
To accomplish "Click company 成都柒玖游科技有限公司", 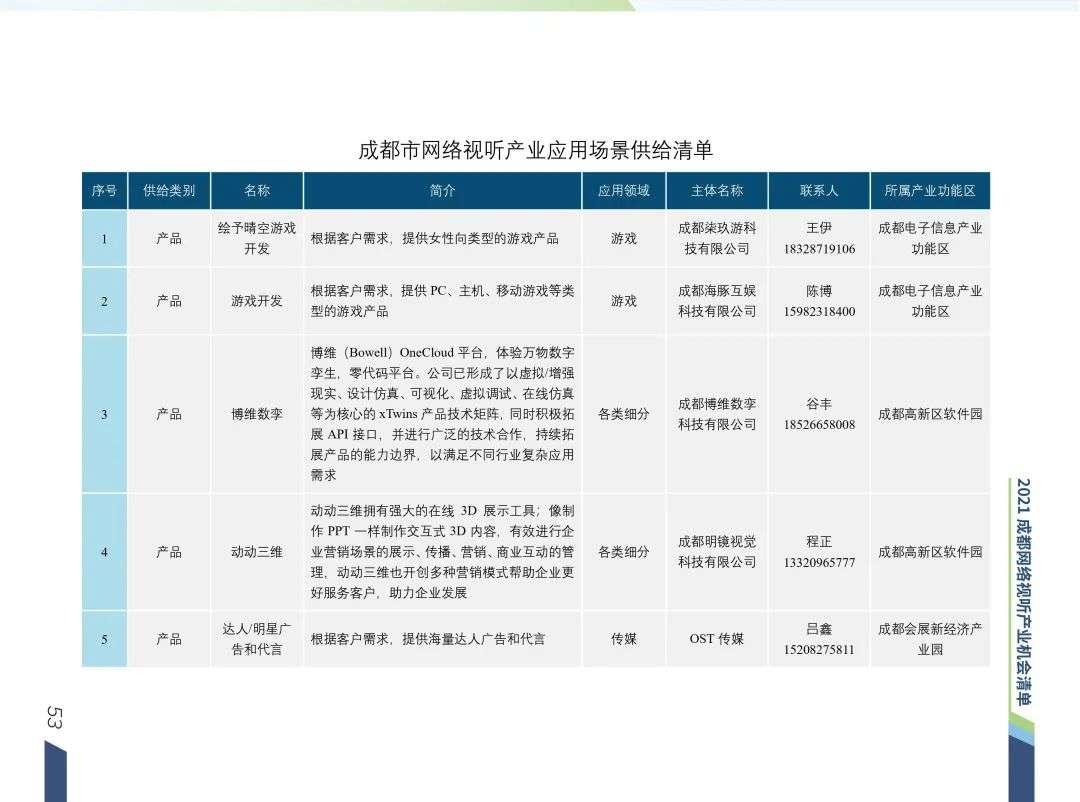I will pyautogui.click(x=717, y=238).
